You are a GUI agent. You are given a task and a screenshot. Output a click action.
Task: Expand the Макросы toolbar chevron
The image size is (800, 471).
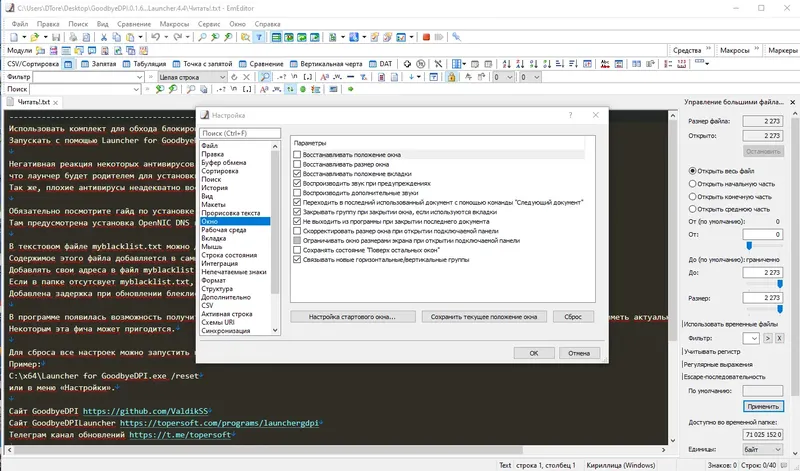click(x=757, y=49)
